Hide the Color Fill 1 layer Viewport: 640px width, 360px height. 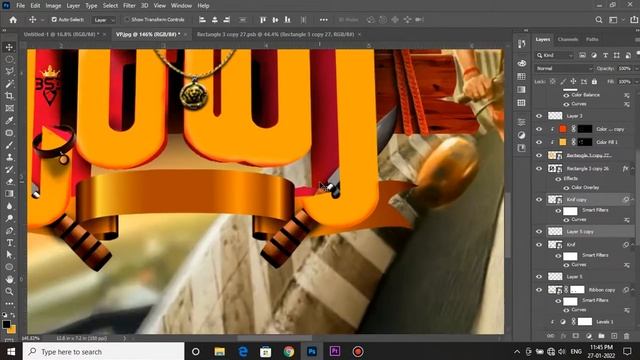click(539, 142)
